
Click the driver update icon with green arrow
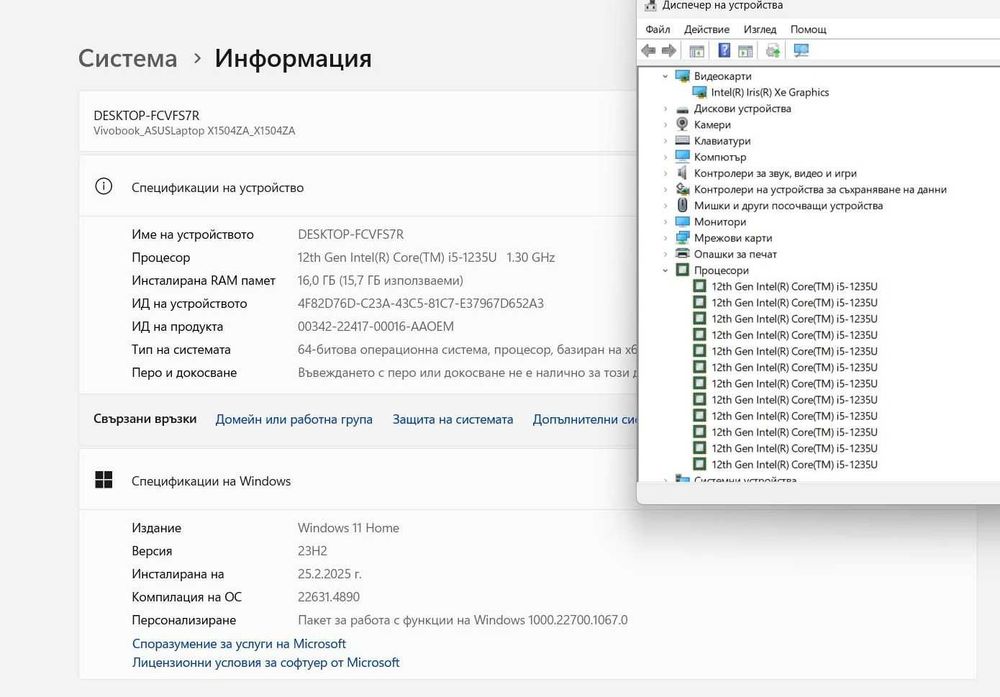773,50
